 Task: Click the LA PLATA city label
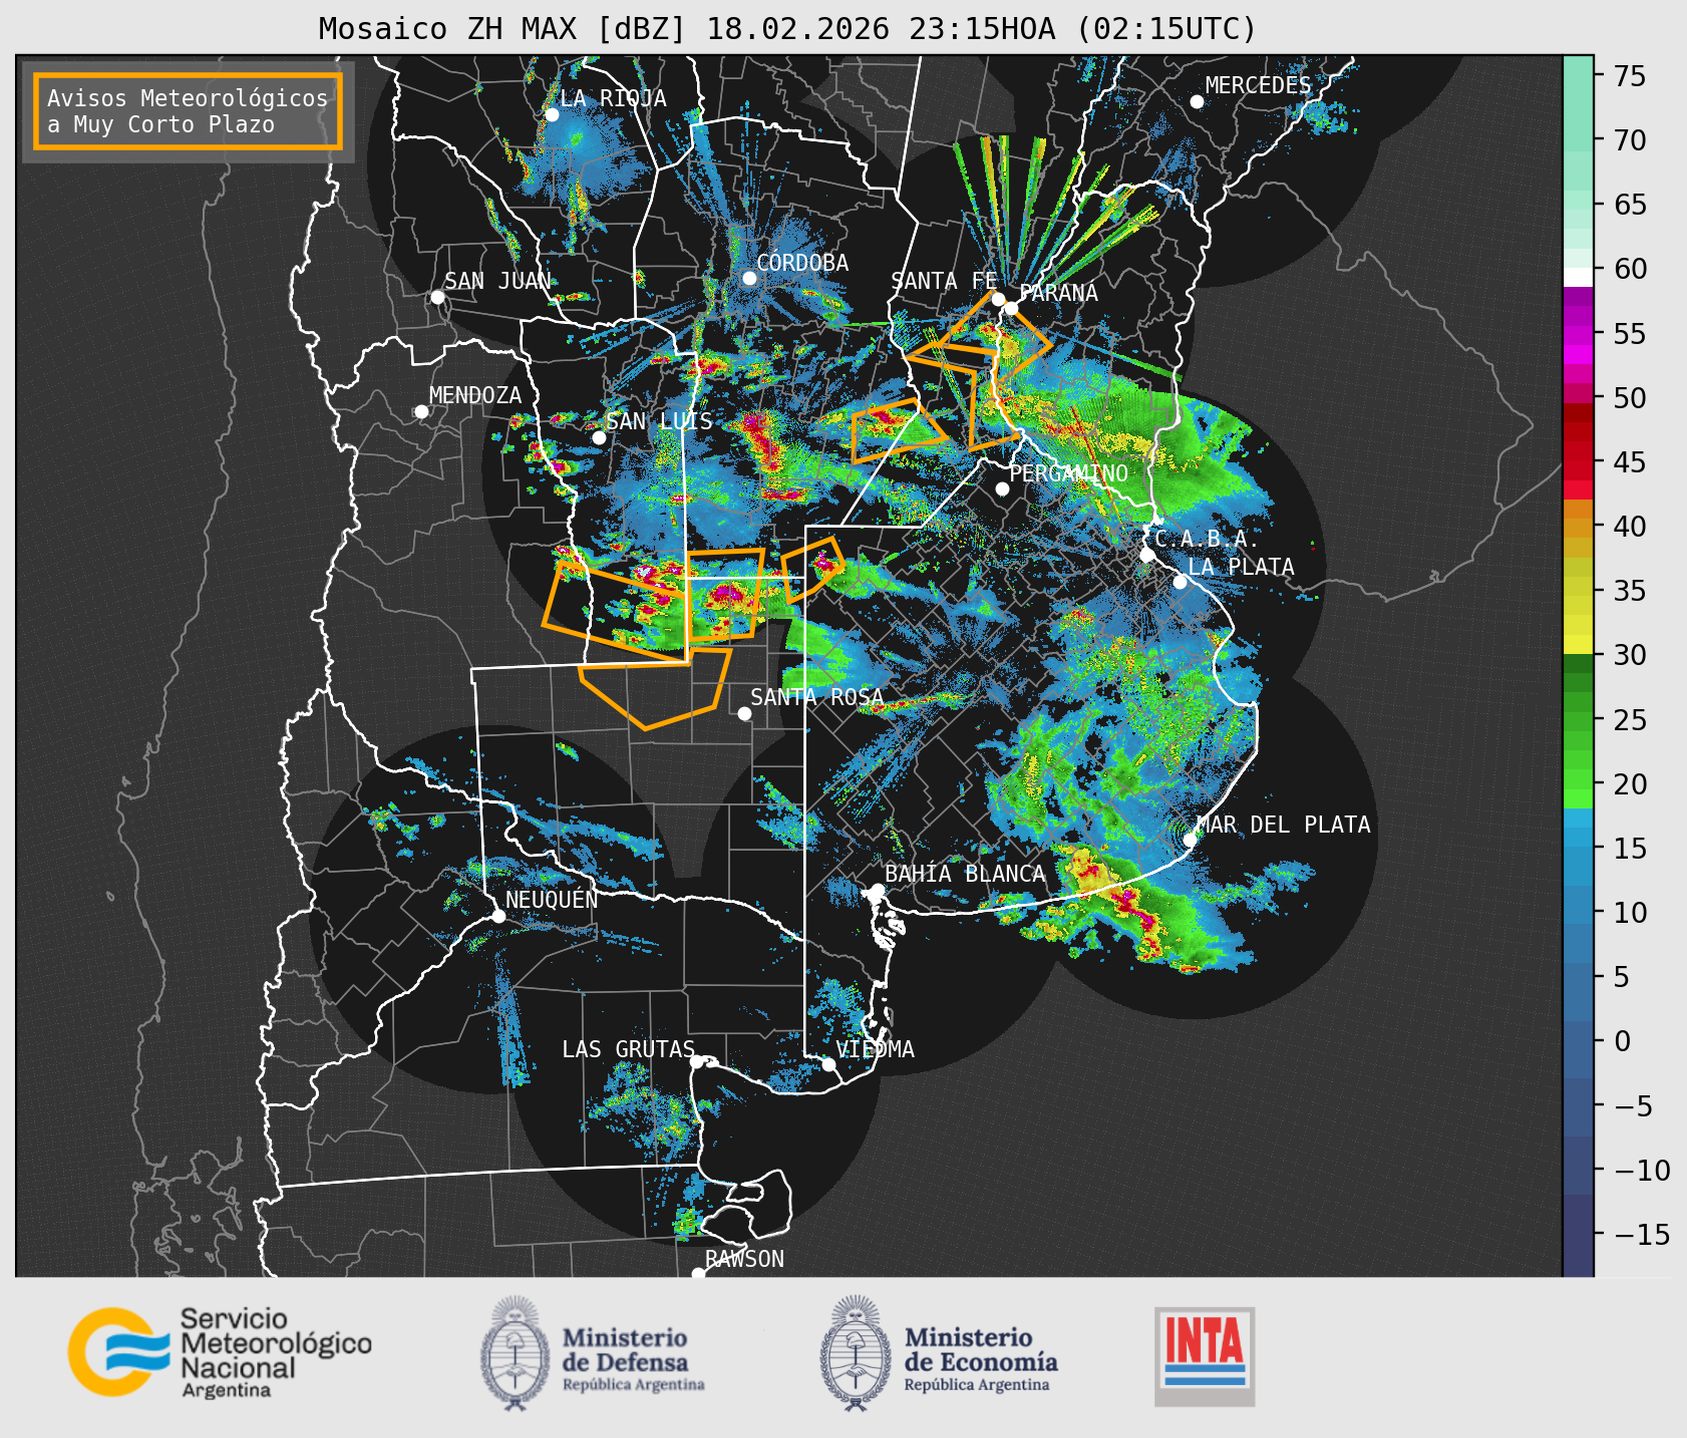[x=1241, y=567]
